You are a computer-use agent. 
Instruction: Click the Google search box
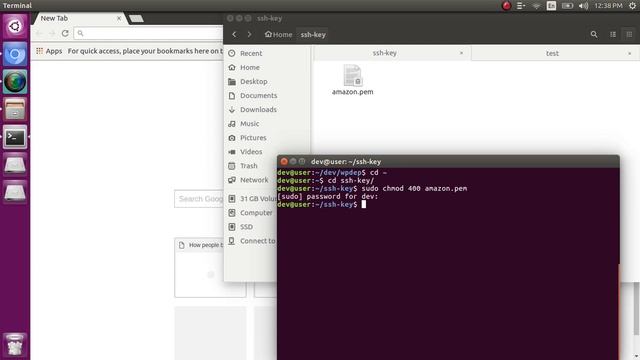point(199,199)
